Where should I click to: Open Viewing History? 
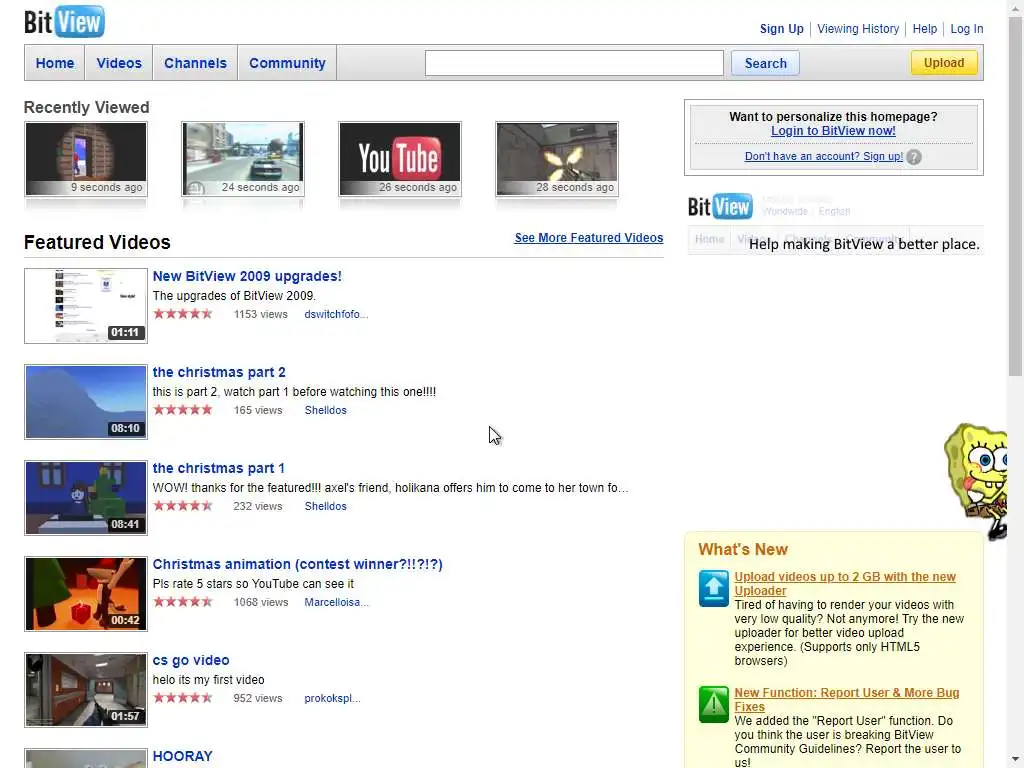click(858, 29)
